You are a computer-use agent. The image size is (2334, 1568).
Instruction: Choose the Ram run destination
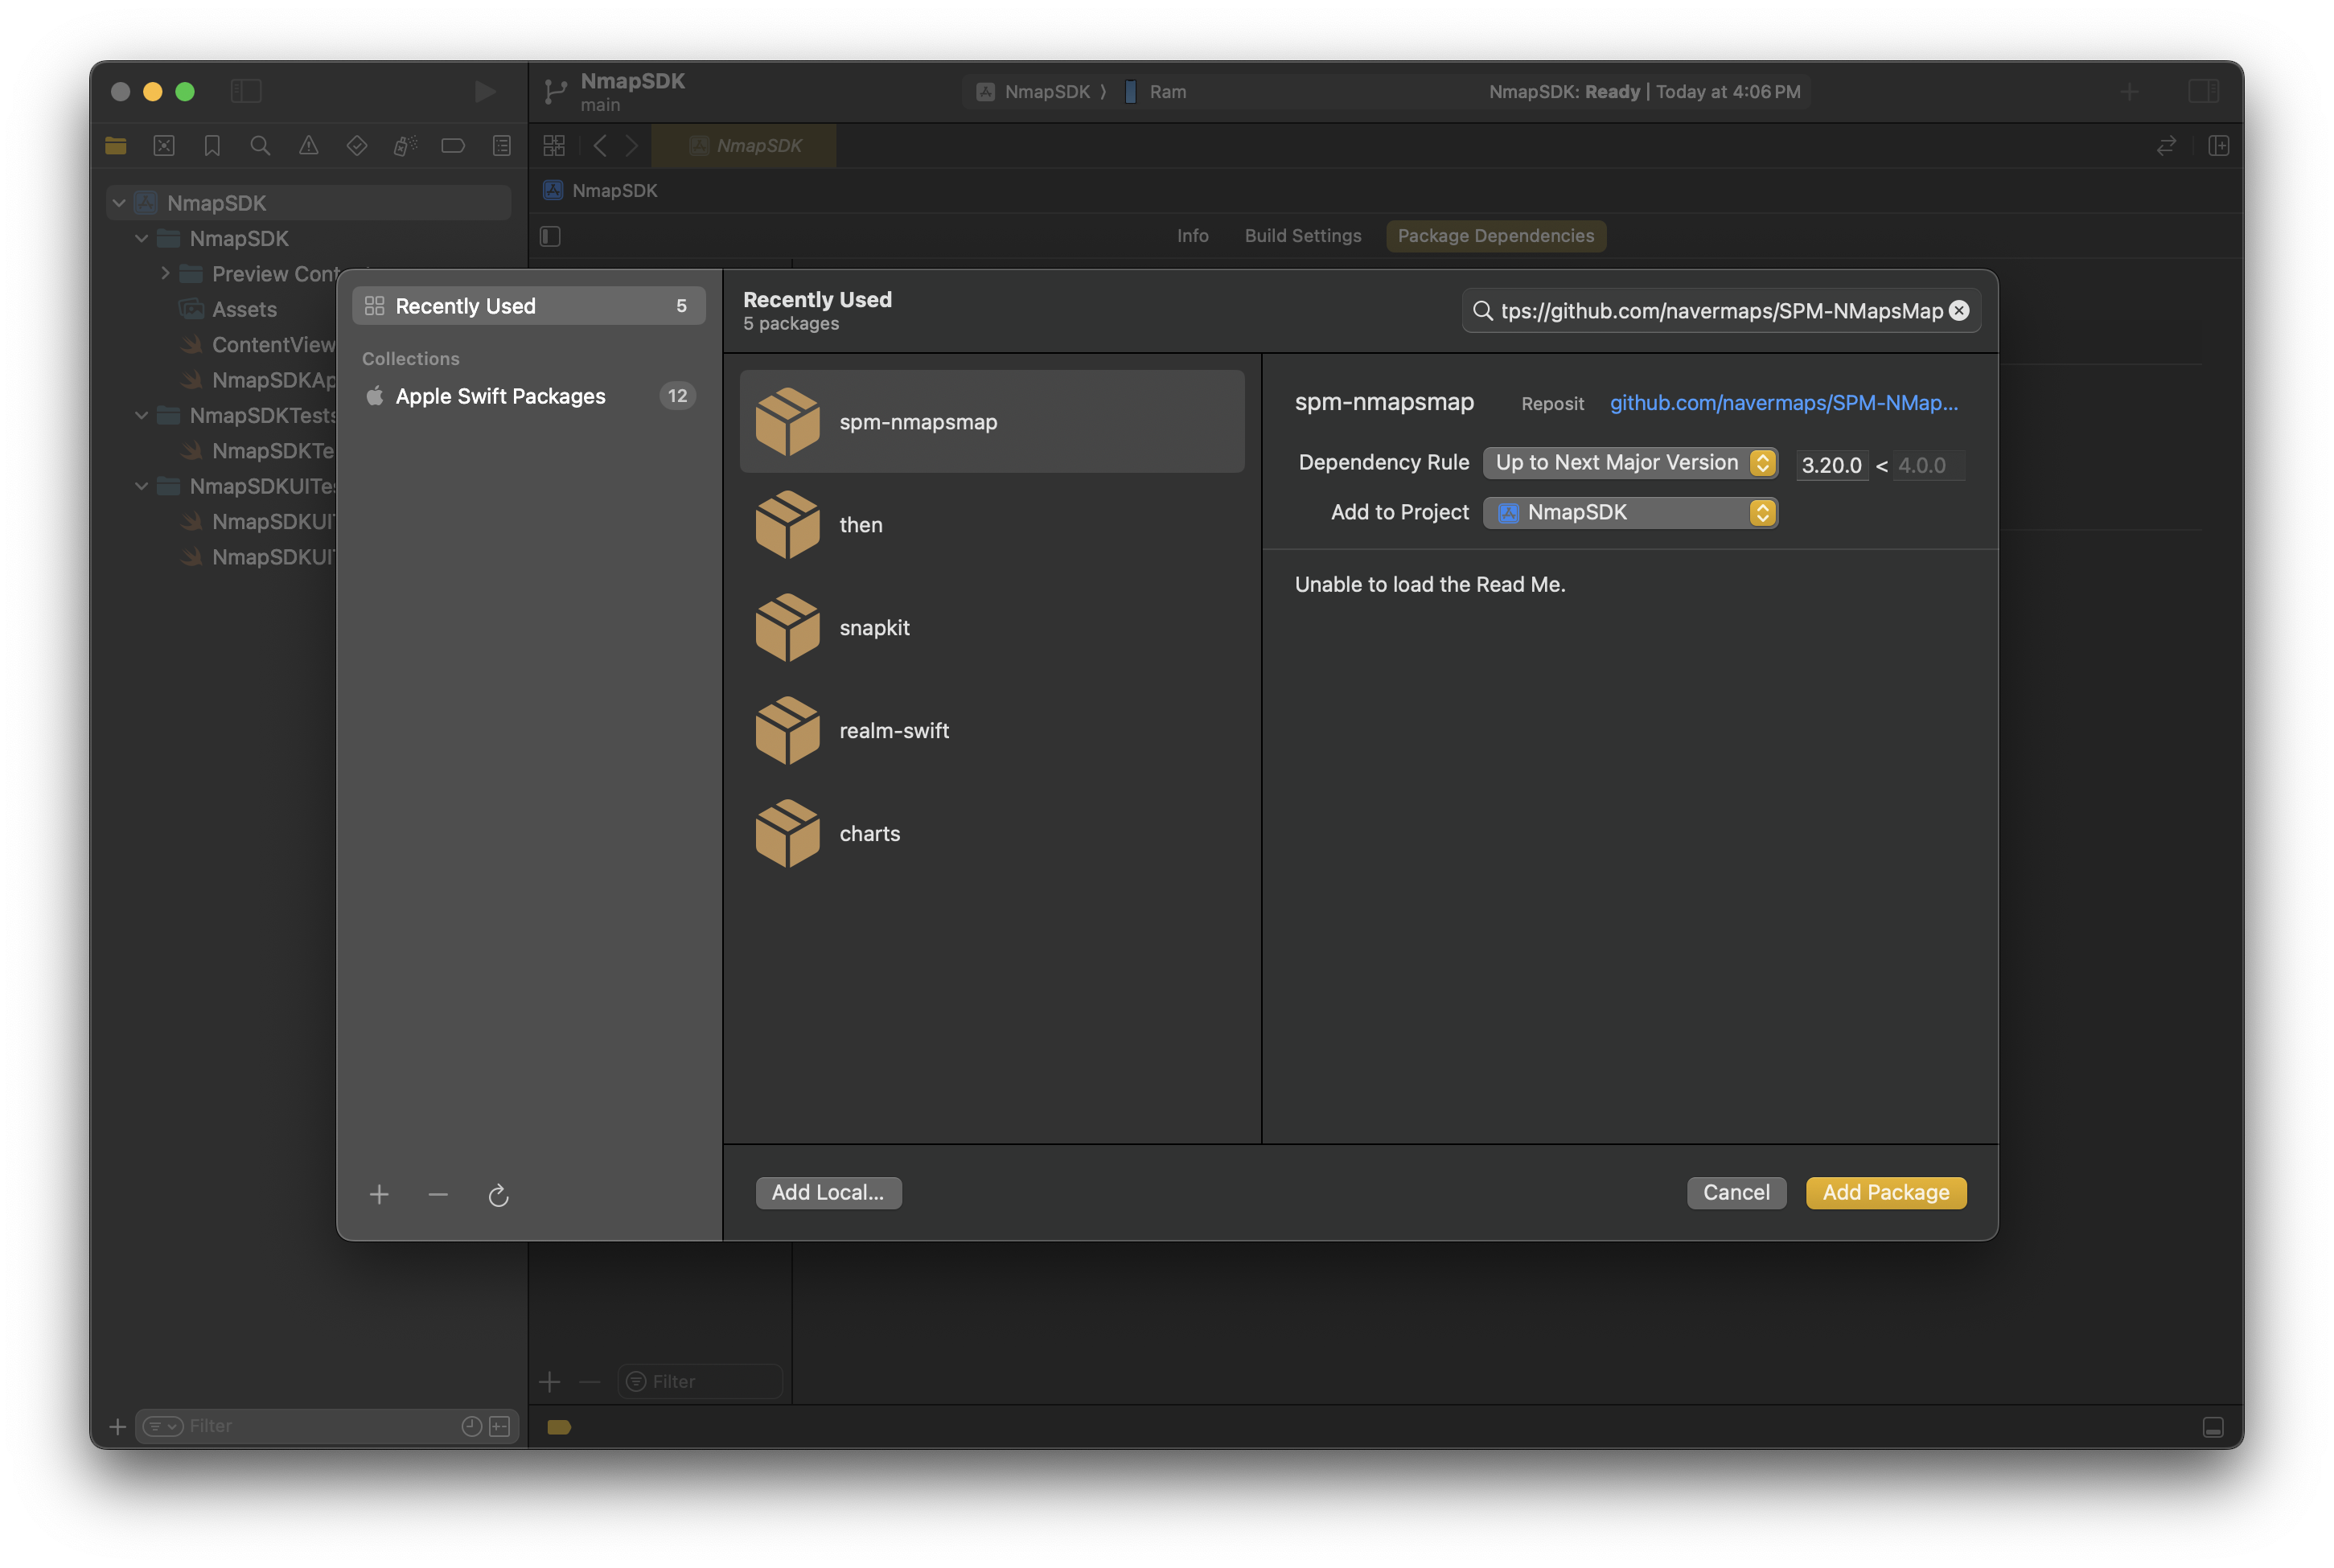coord(1156,92)
